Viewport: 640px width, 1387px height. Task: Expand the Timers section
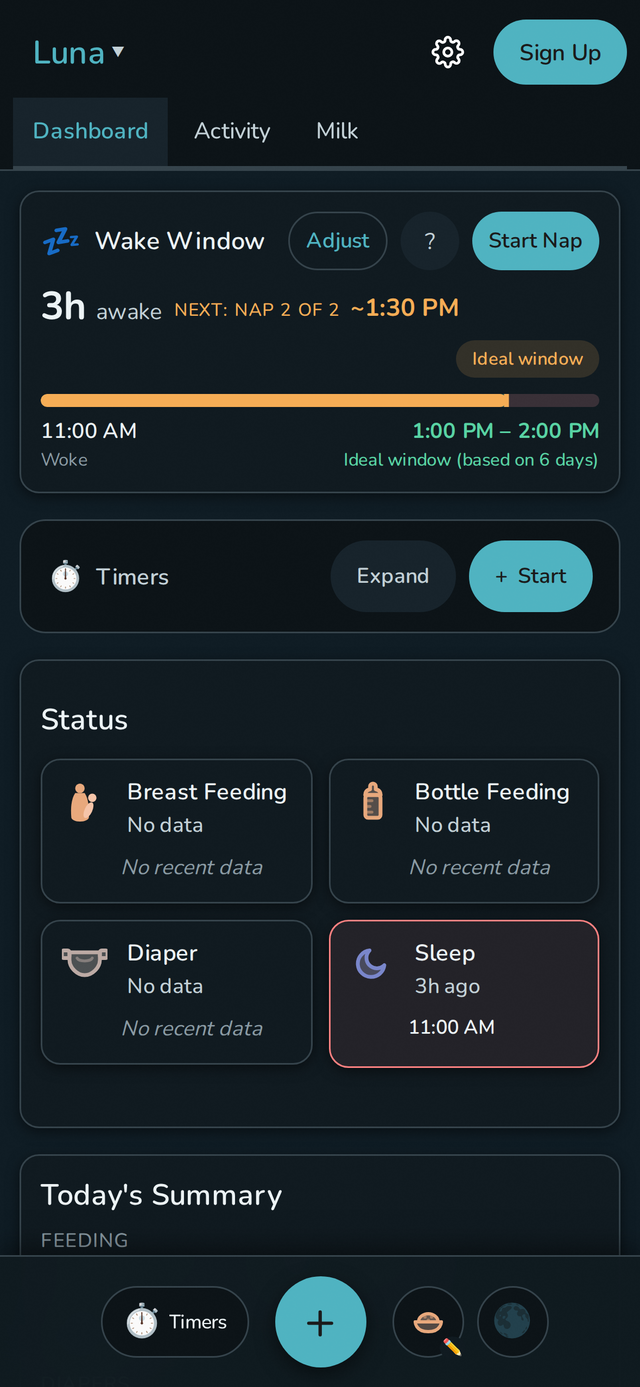pos(393,576)
